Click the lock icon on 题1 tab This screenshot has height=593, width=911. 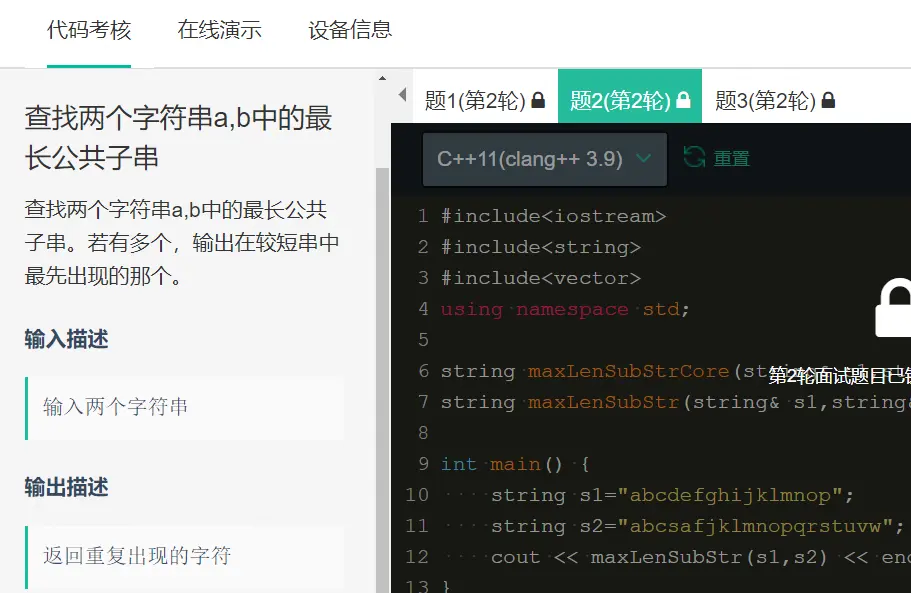(539, 100)
